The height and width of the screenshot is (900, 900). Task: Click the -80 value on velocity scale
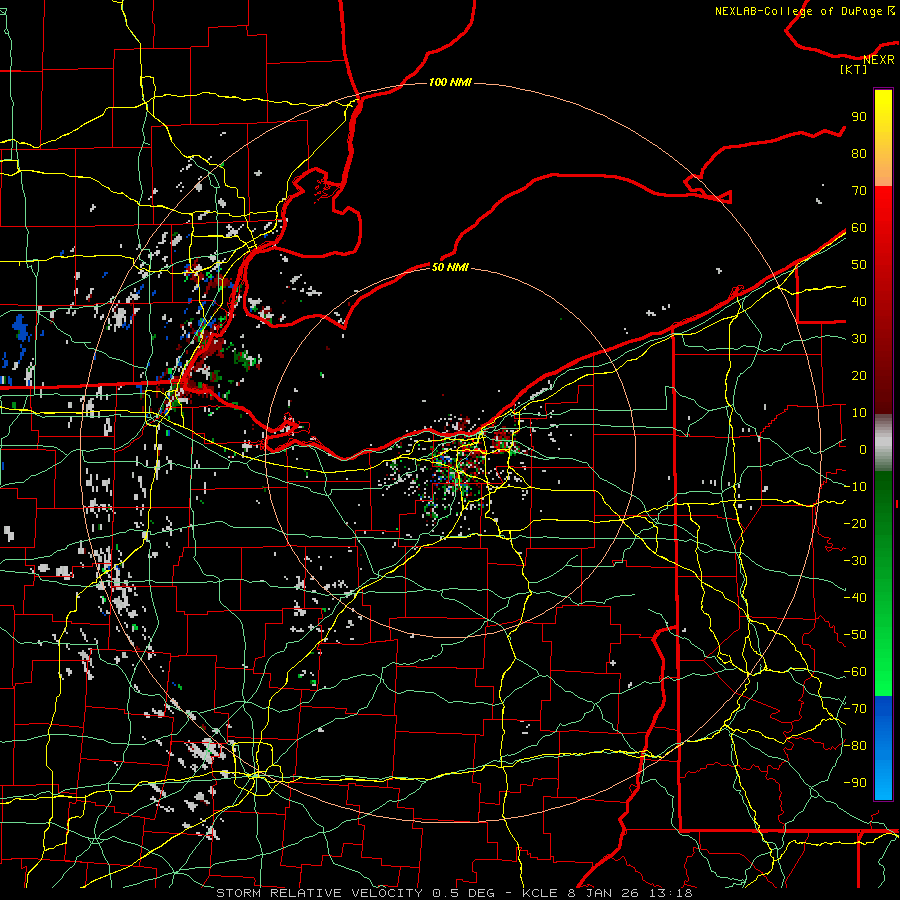click(x=855, y=746)
